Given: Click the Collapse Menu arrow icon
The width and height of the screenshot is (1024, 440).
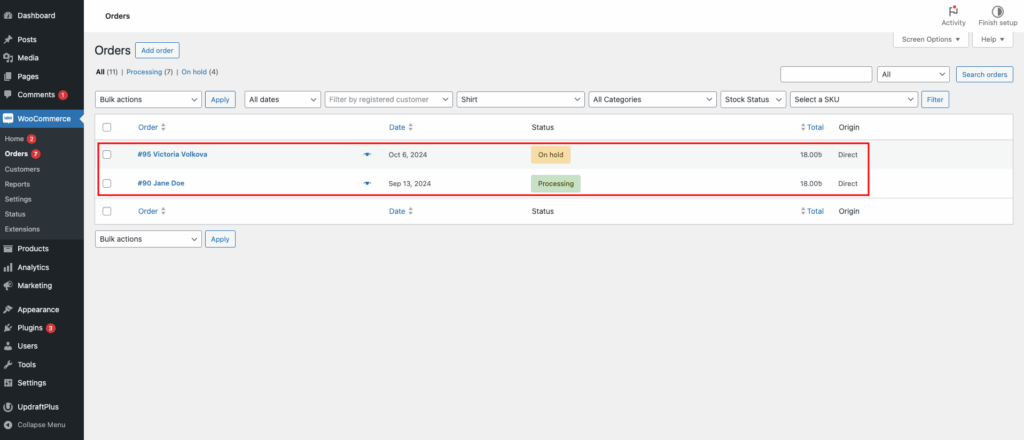Looking at the screenshot, I should [8, 424].
